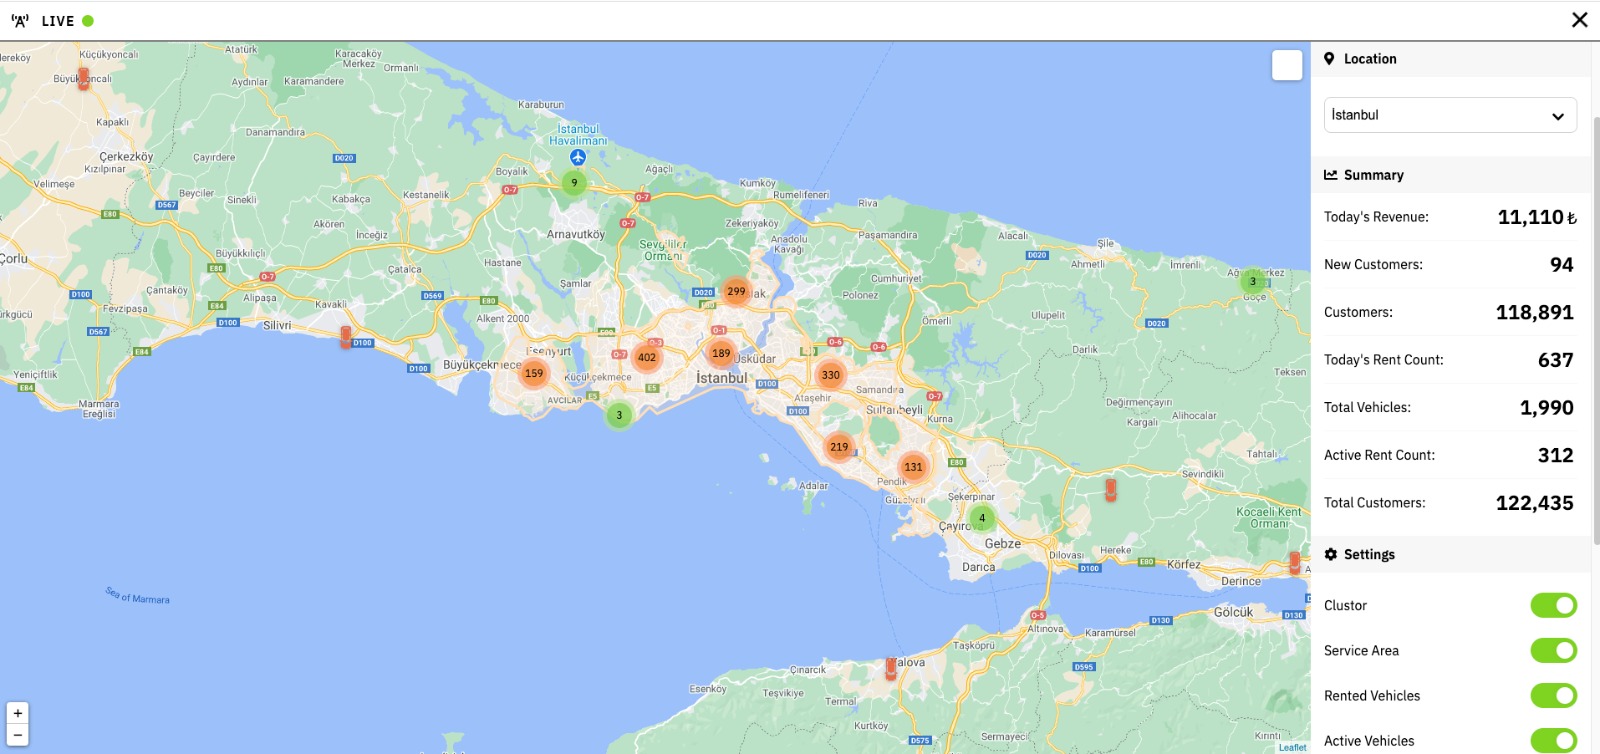
Task: Select the vehicle marker at Yalova
Action: [891, 668]
